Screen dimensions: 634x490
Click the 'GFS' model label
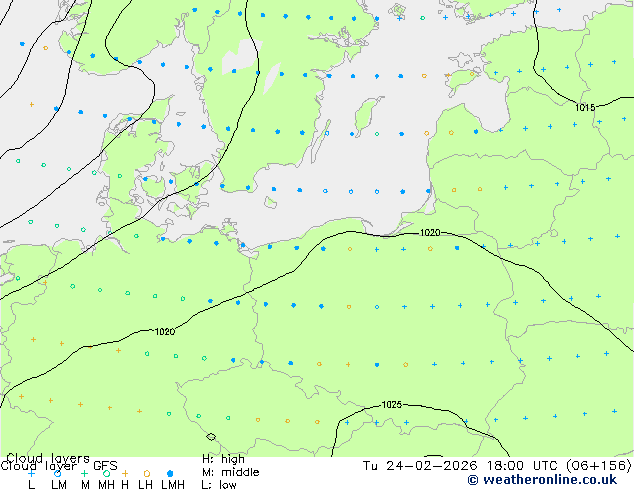pos(105,466)
